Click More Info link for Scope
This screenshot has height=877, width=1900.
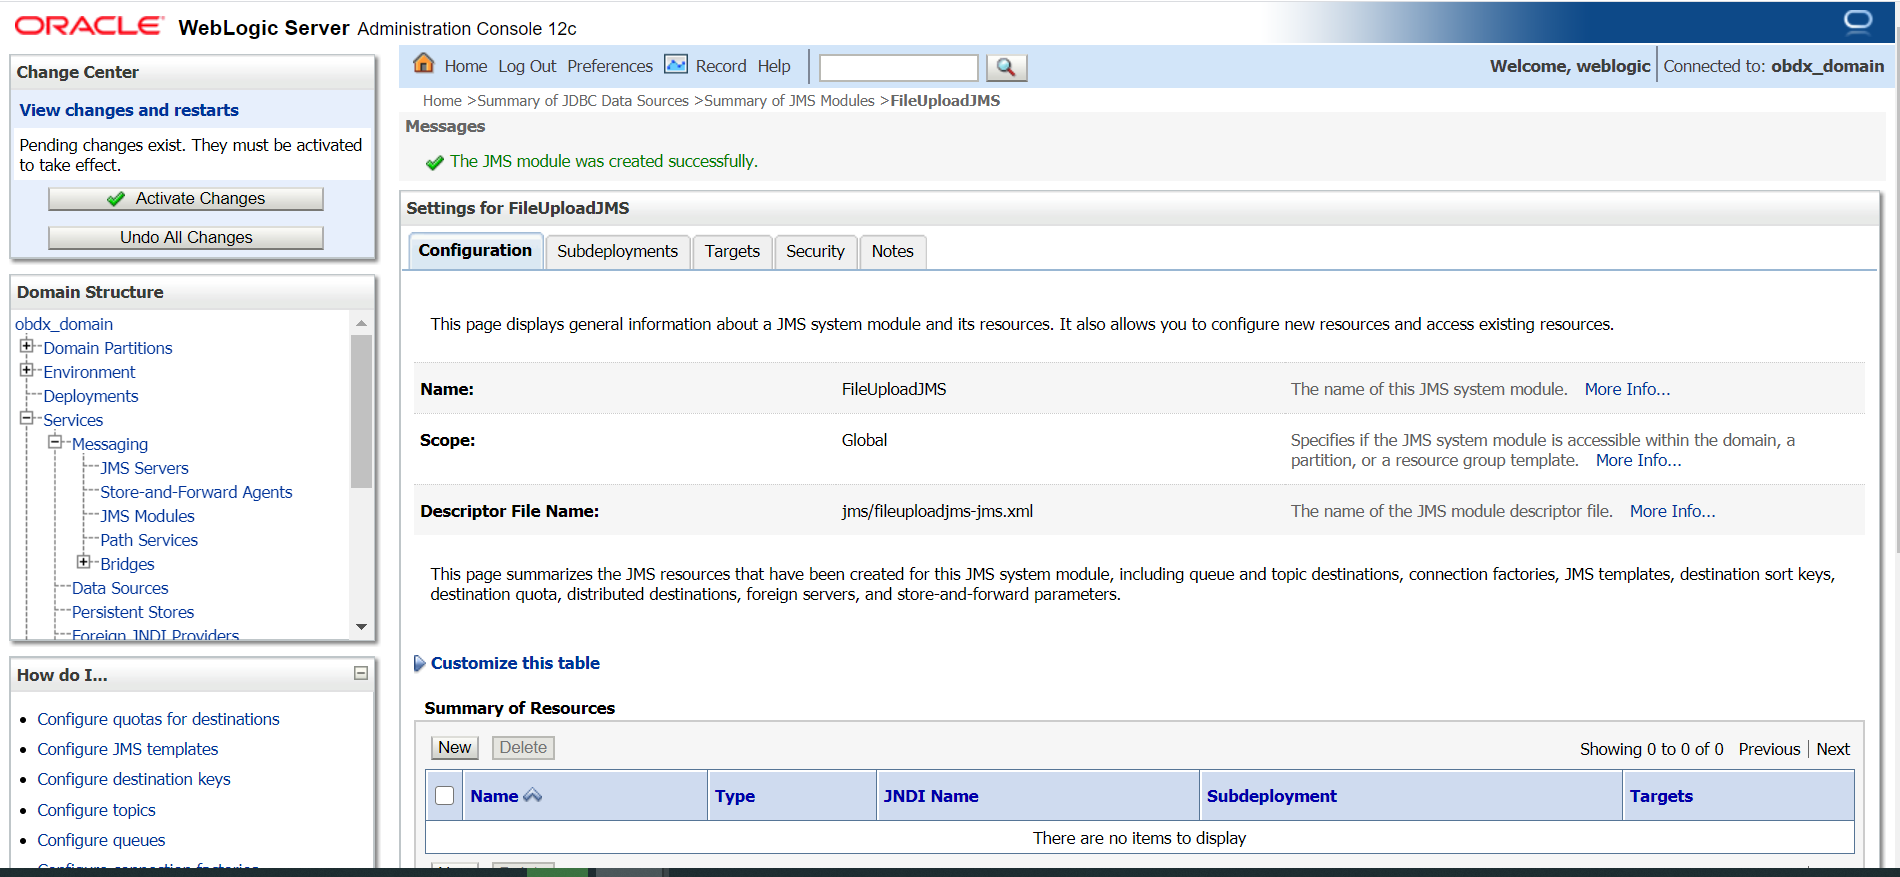pos(1638,460)
